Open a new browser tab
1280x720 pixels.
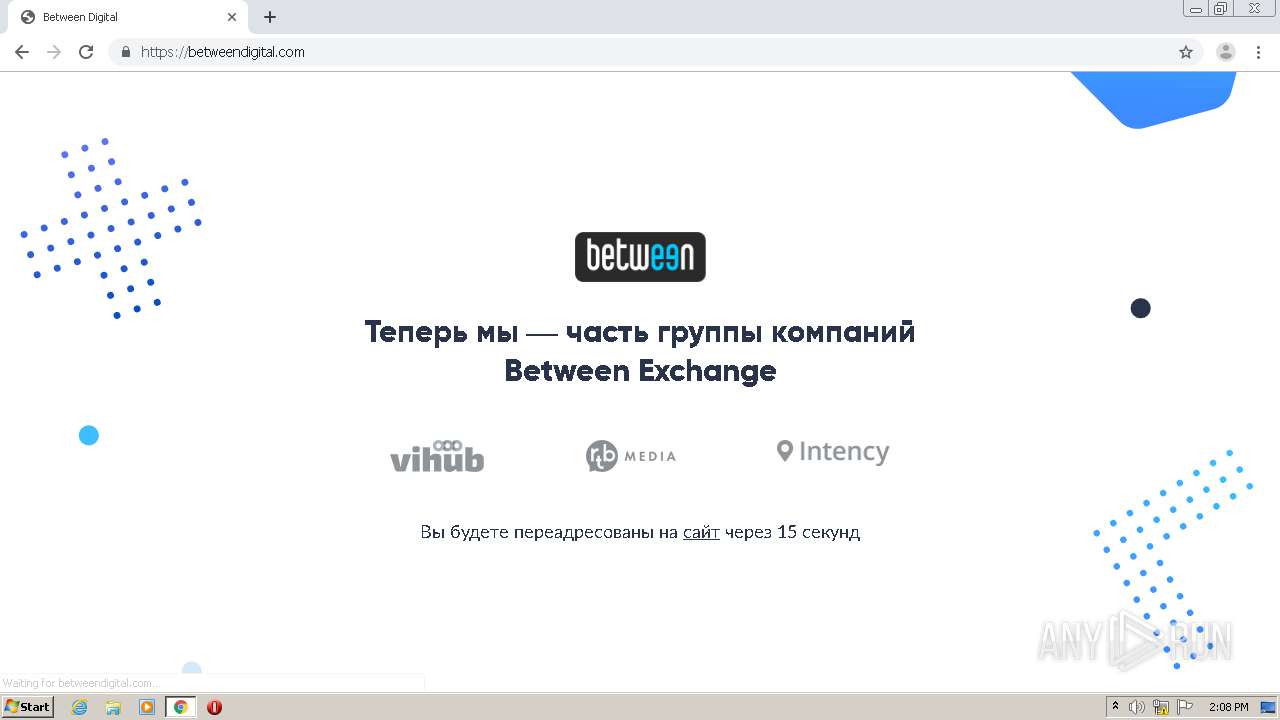pyautogui.click(x=270, y=17)
